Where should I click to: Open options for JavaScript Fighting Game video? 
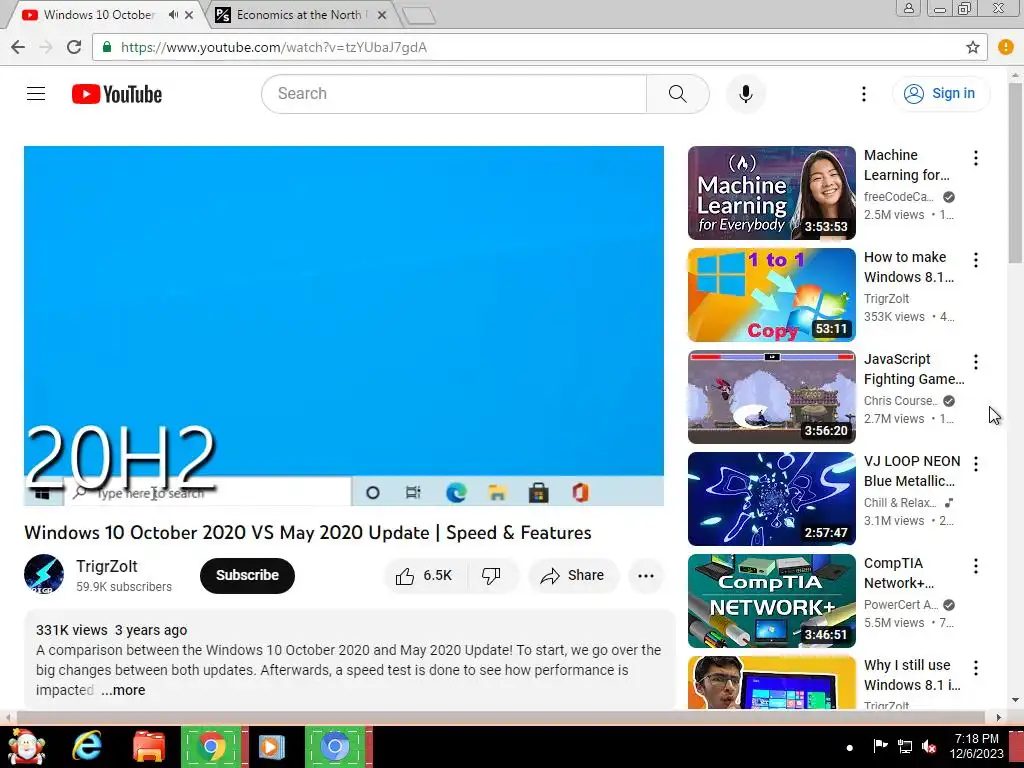pyautogui.click(x=975, y=362)
